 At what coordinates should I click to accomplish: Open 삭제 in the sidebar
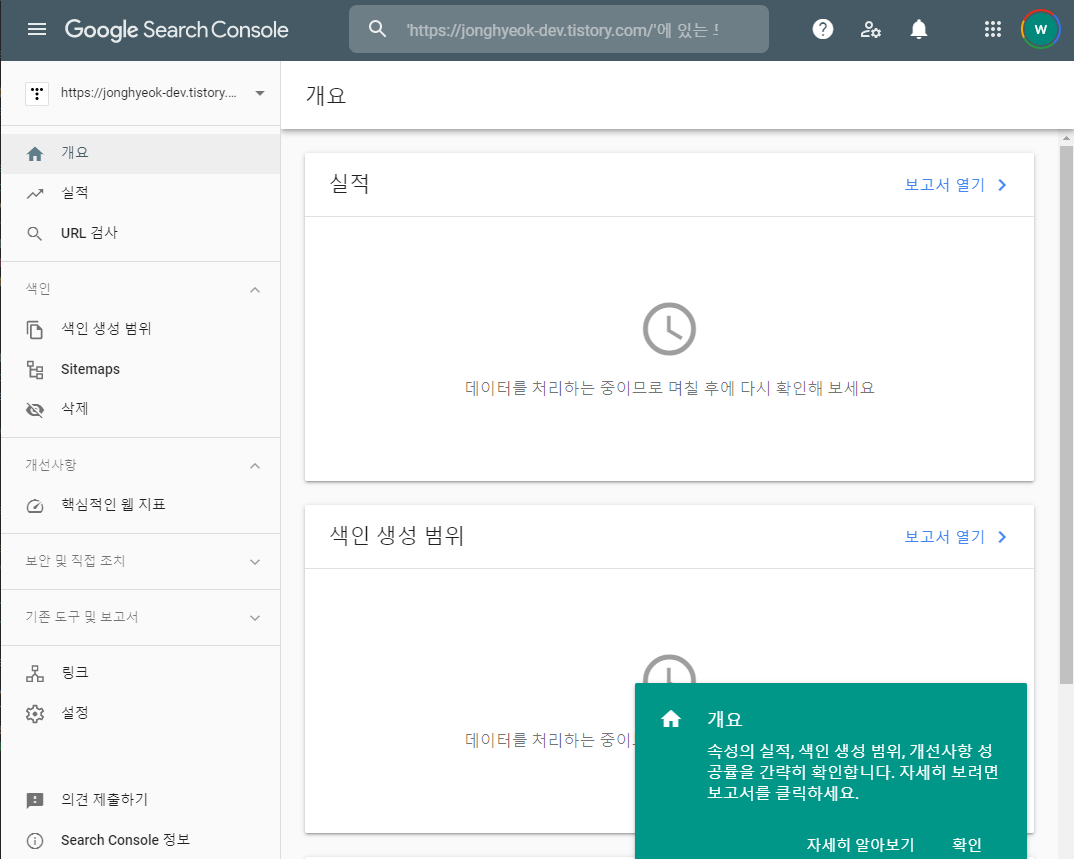(140, 410)
